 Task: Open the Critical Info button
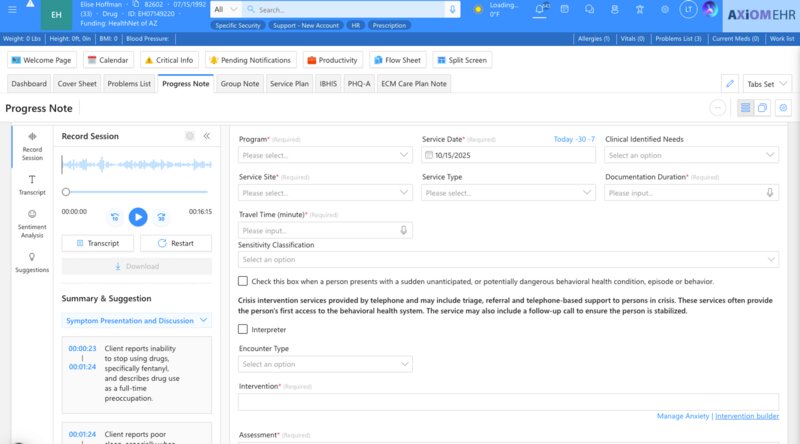169,60
